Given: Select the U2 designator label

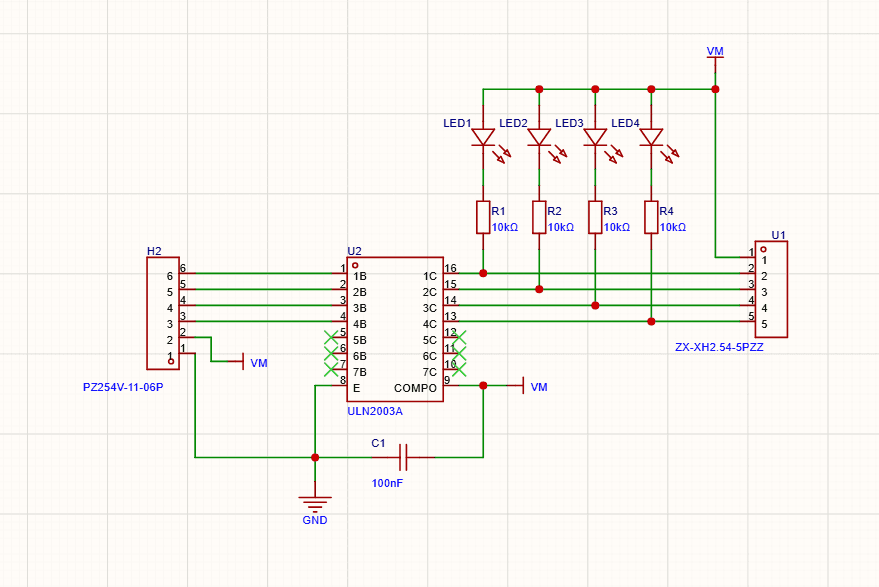Looking at the screenshot, I should tap(354, 251).
